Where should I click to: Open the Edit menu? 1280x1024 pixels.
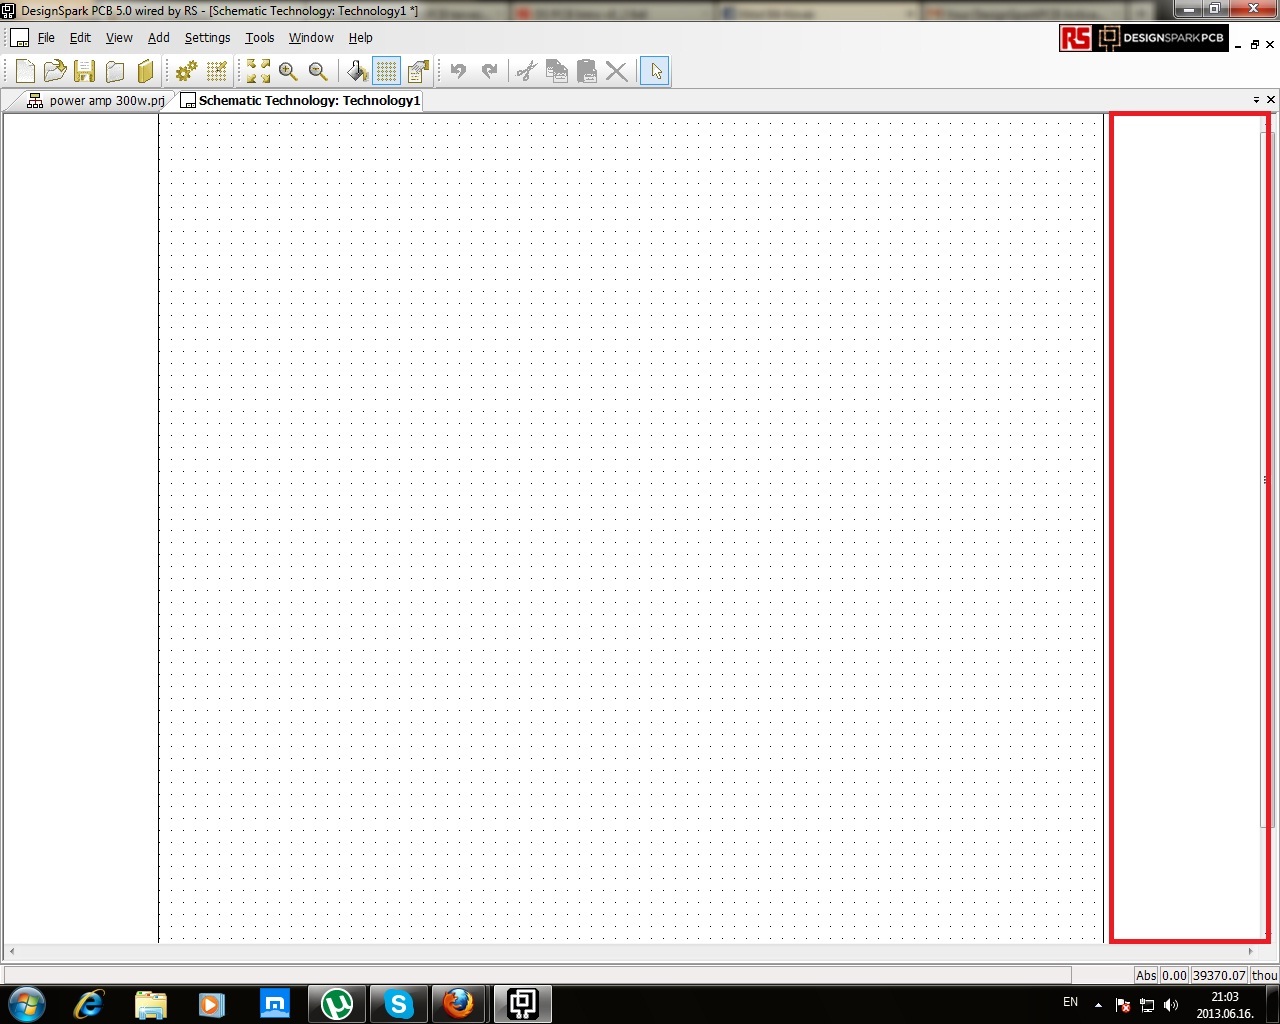(80, 38)
